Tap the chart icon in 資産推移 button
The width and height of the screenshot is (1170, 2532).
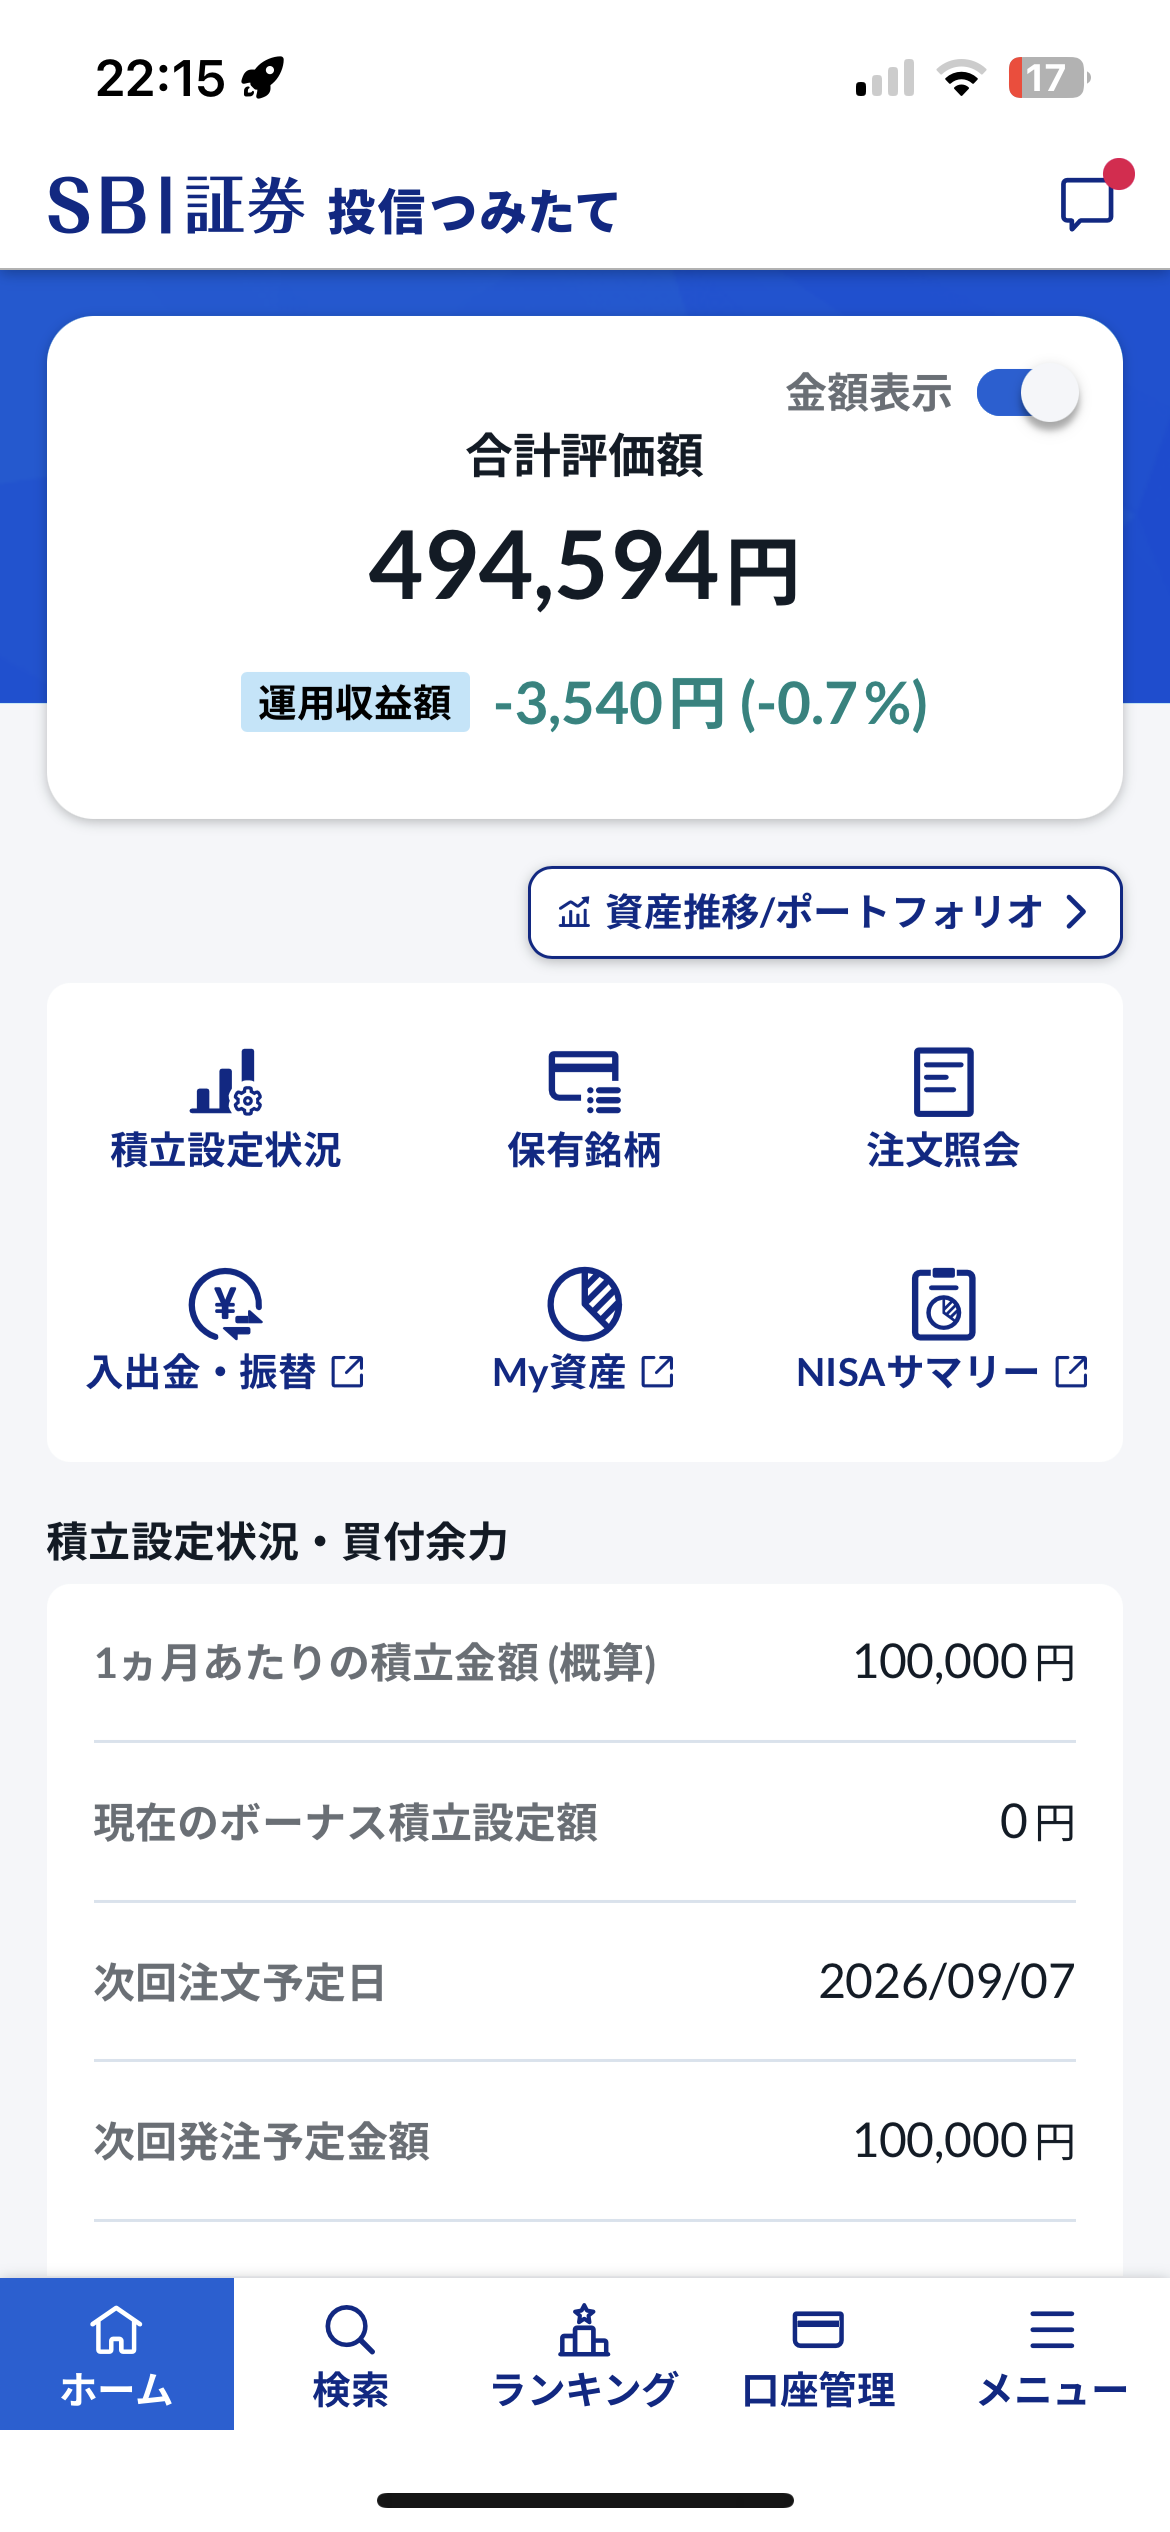pos(574,912)
